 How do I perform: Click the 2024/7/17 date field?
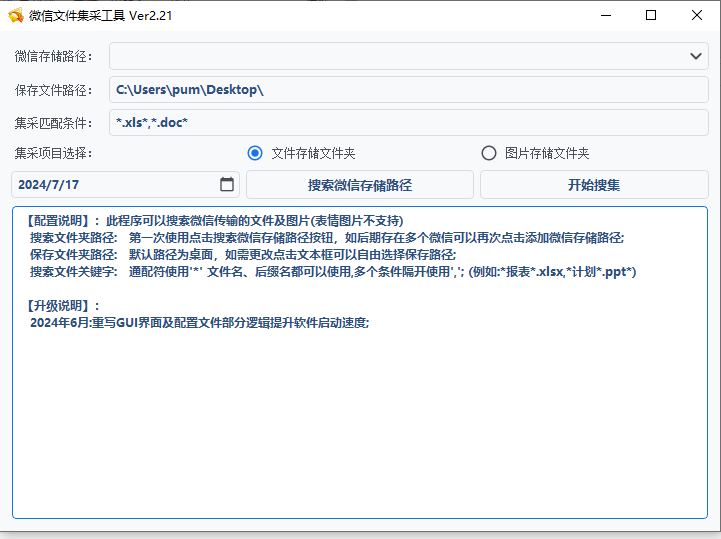tap(125, 185)
